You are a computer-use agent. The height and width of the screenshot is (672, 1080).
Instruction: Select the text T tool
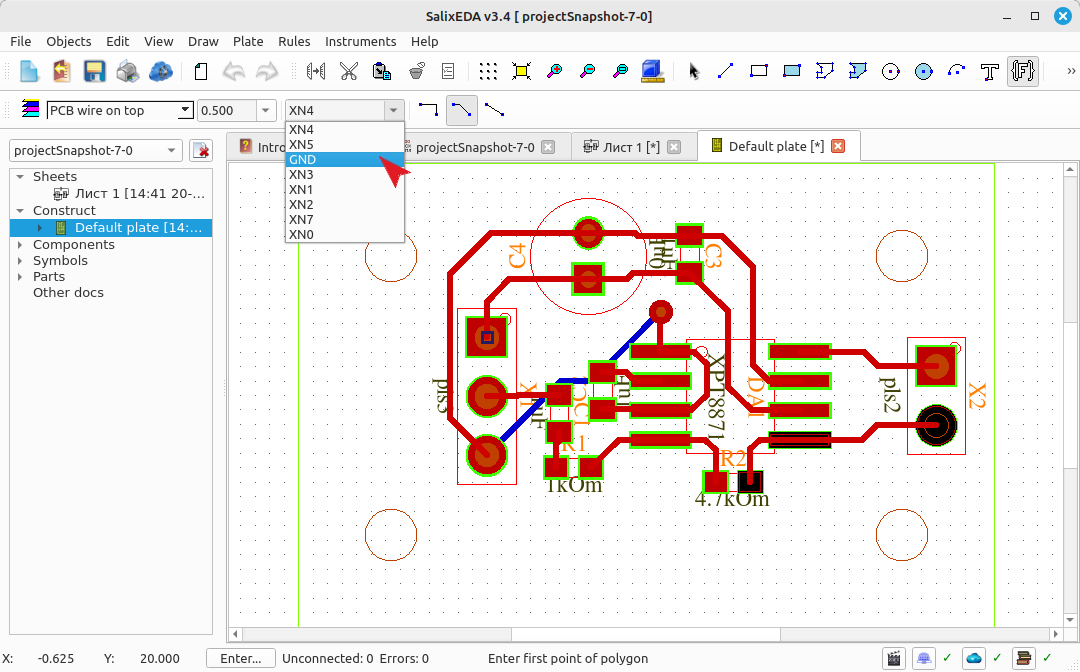pyautogui.click(x=990, y=71)
